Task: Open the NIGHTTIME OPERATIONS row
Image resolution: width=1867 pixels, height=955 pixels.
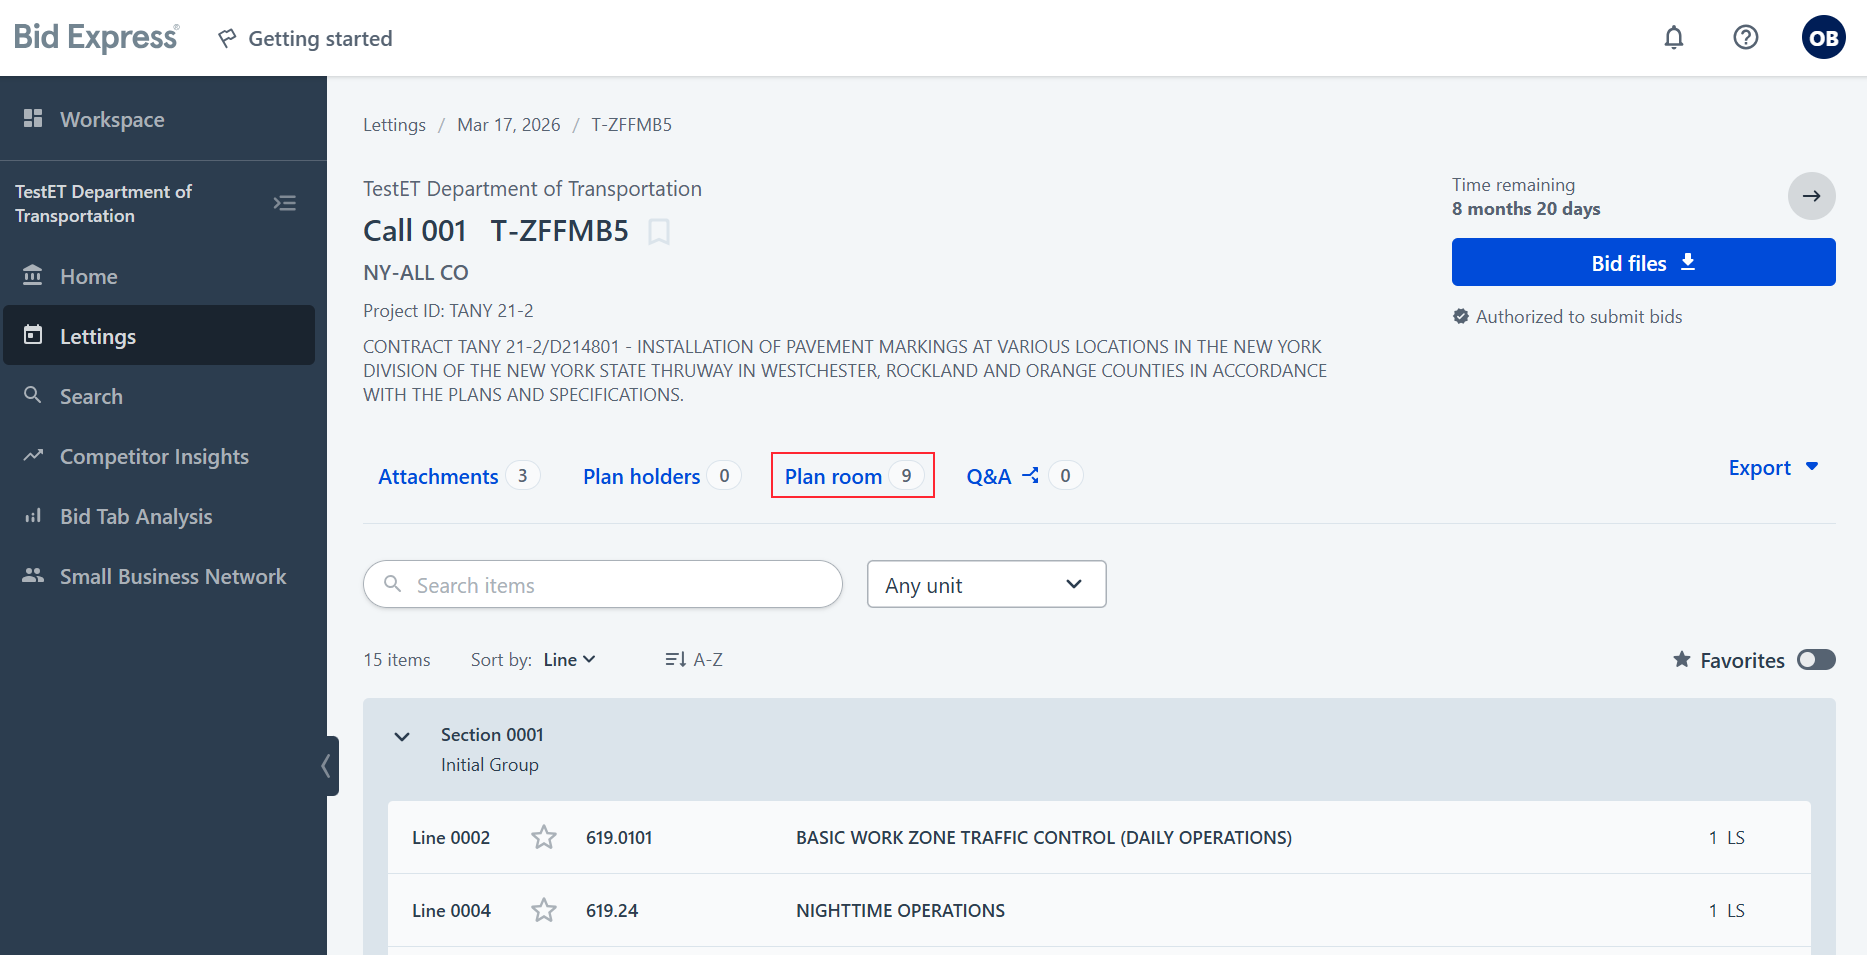Action: point(1099,910)
